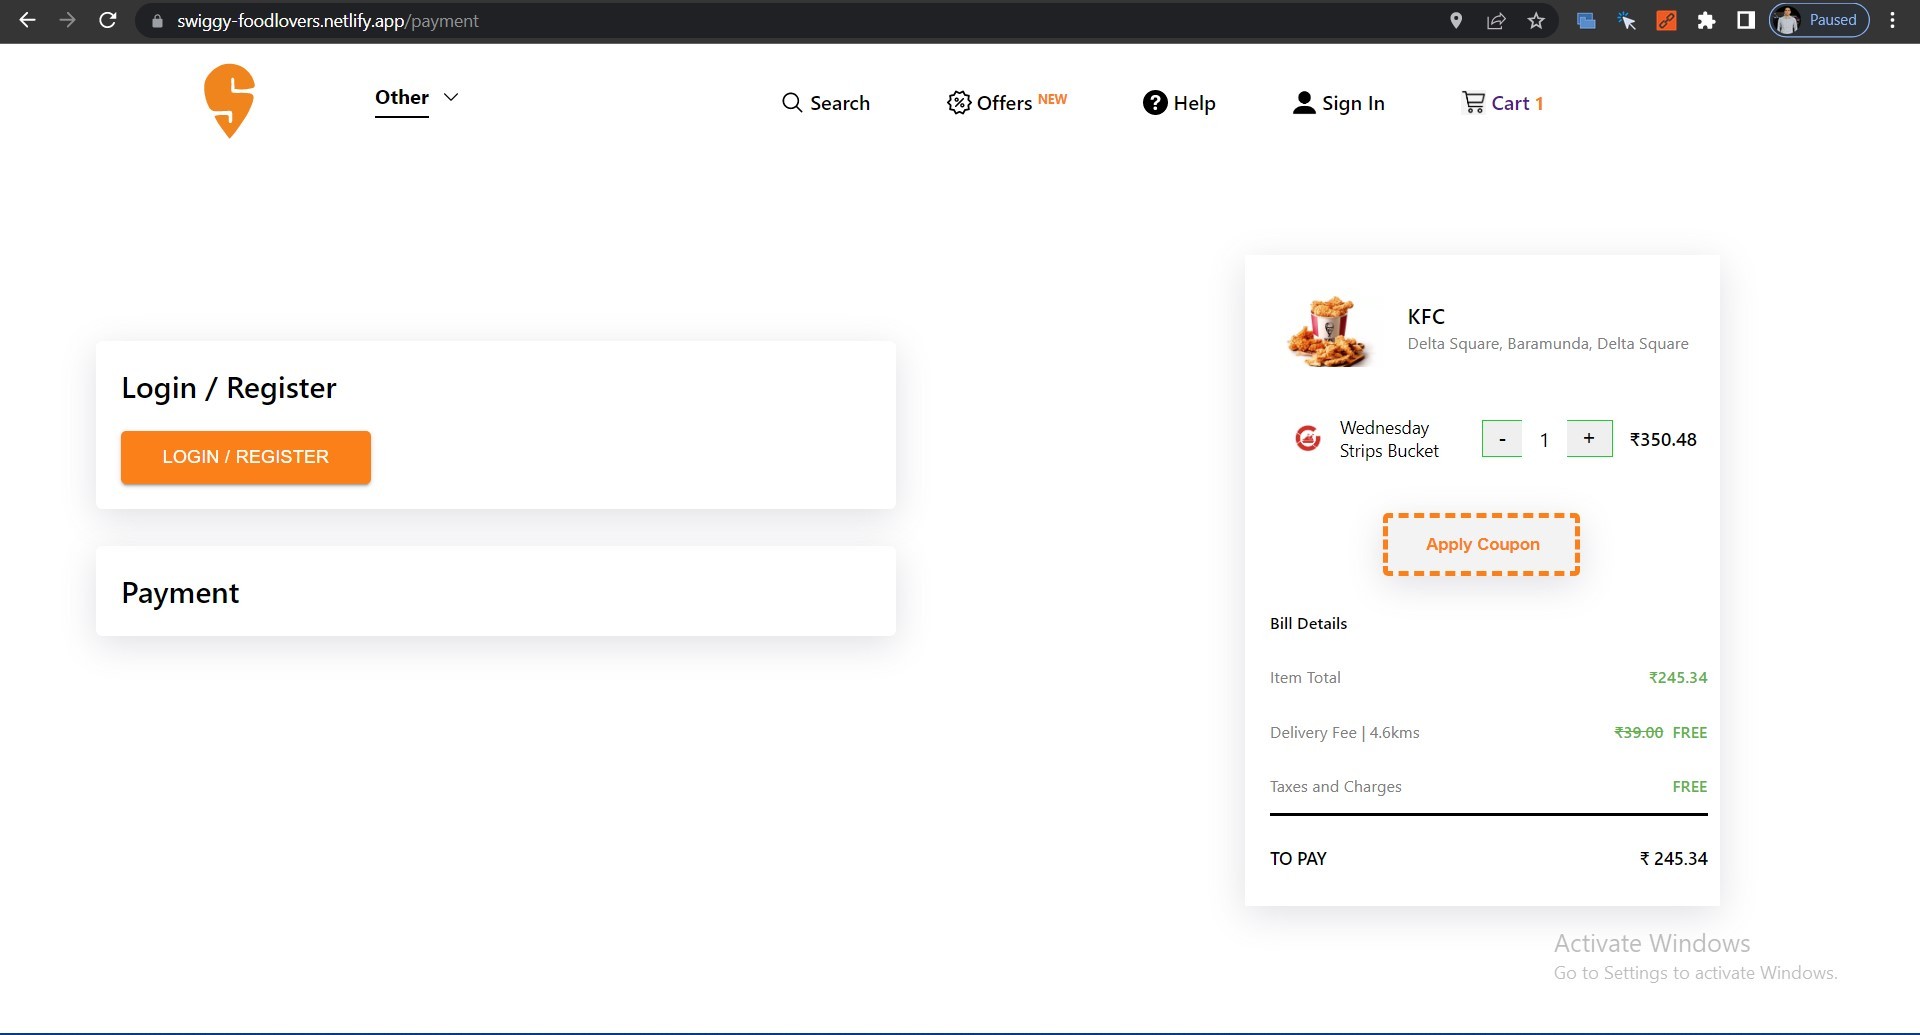This screenshot has height=1035, width=1920.
Task: Click the Login / Register heading
Action: point(229,388)
